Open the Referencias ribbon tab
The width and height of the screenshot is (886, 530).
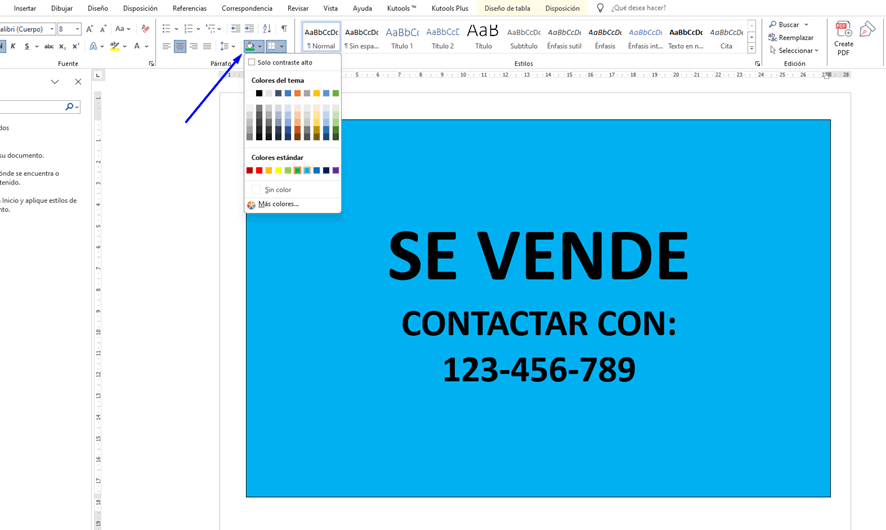189,8
